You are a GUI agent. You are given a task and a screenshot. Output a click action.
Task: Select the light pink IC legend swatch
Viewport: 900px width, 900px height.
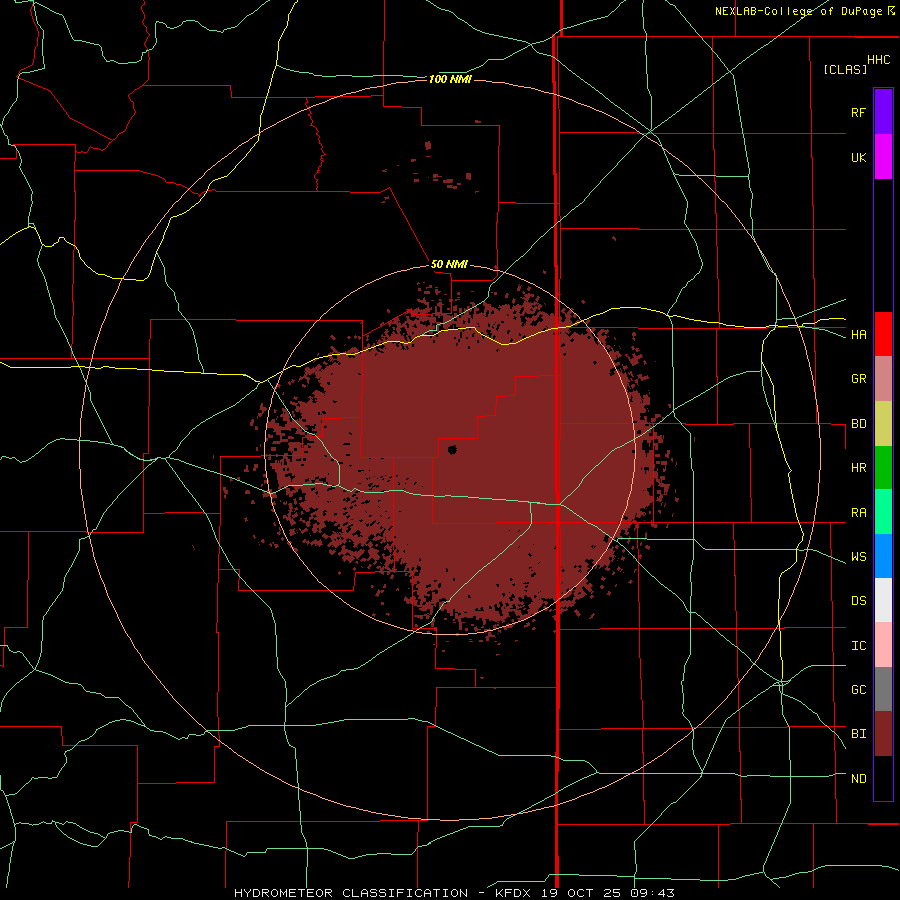[883, 645]
